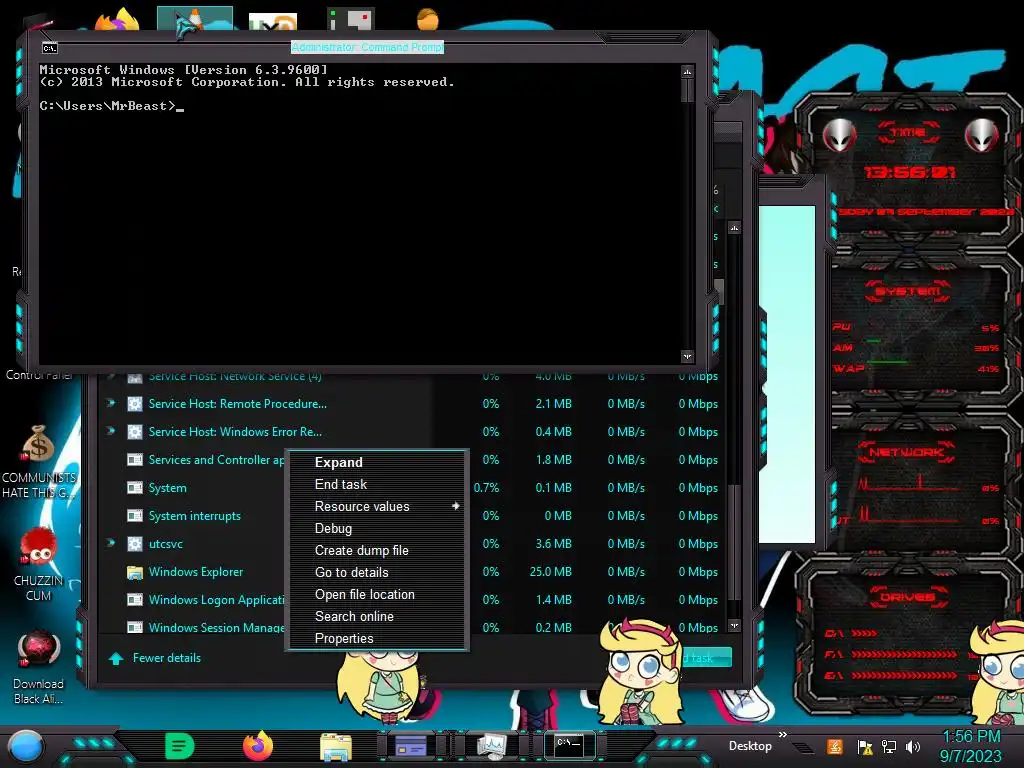1024x768 pixels.
Task: Open the money bag desktop icon
Action: [x=38, y=443]
